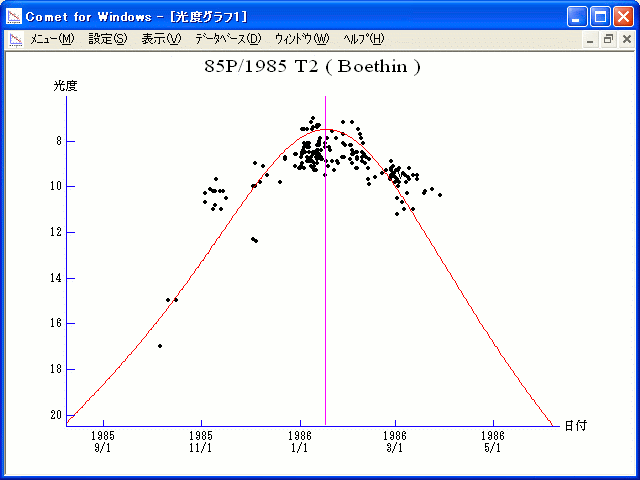This screenshot has width=640, height=480.
Task: Click the 日付 x-axis label
Action: pos(574,425)
